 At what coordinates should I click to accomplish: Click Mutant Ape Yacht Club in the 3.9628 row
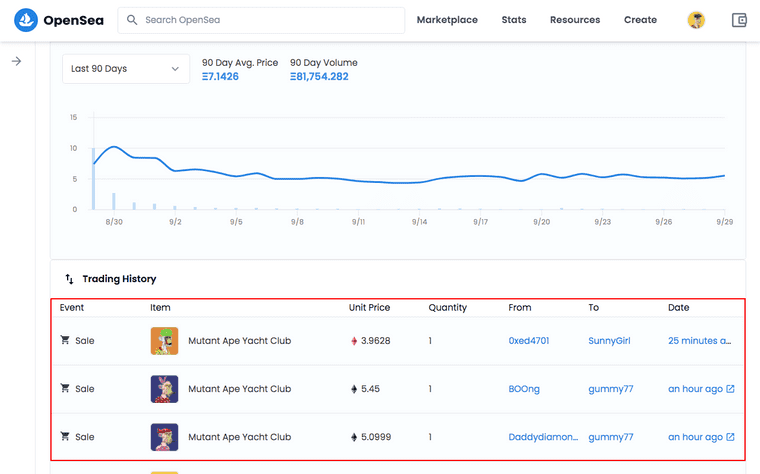[239, 341]
